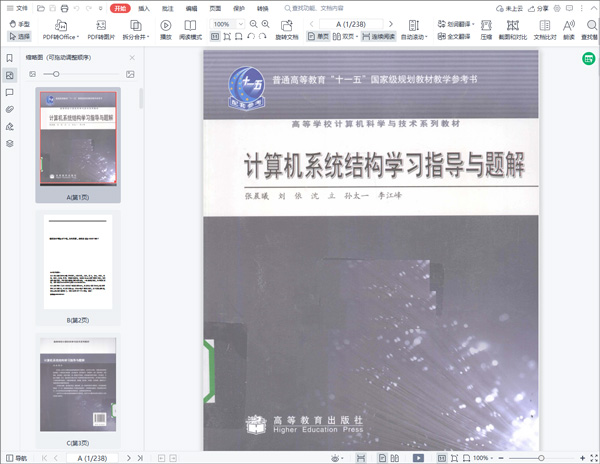Click the print icon in quick access bar

[x=64, y=8]
